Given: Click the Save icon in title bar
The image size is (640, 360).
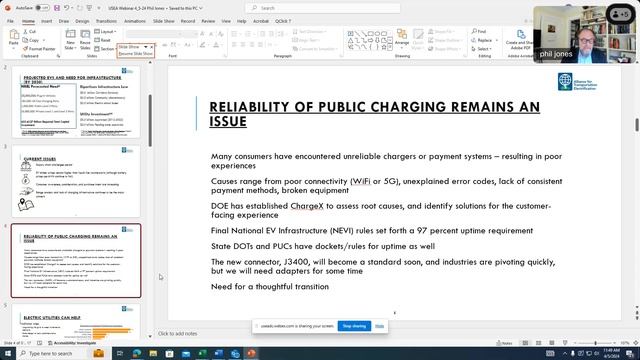Looking at the screenshot, I should [57, 8].
